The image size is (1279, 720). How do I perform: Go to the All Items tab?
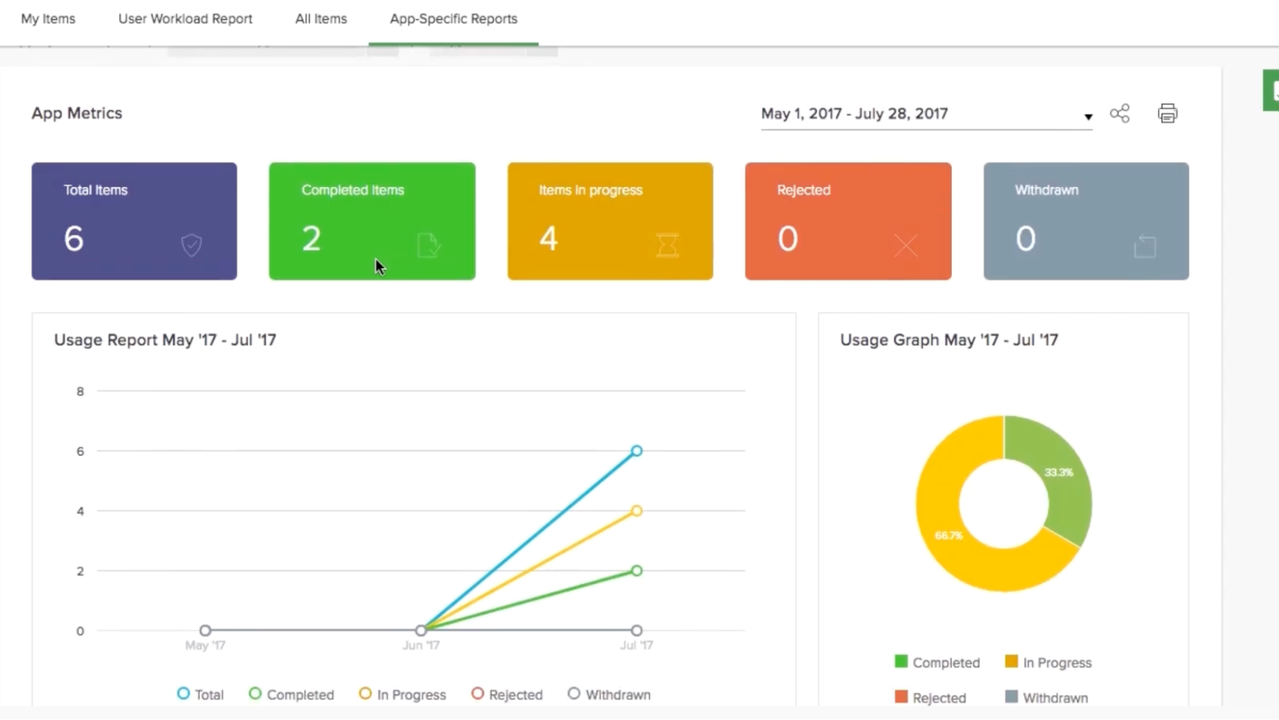tap(321, 19)
